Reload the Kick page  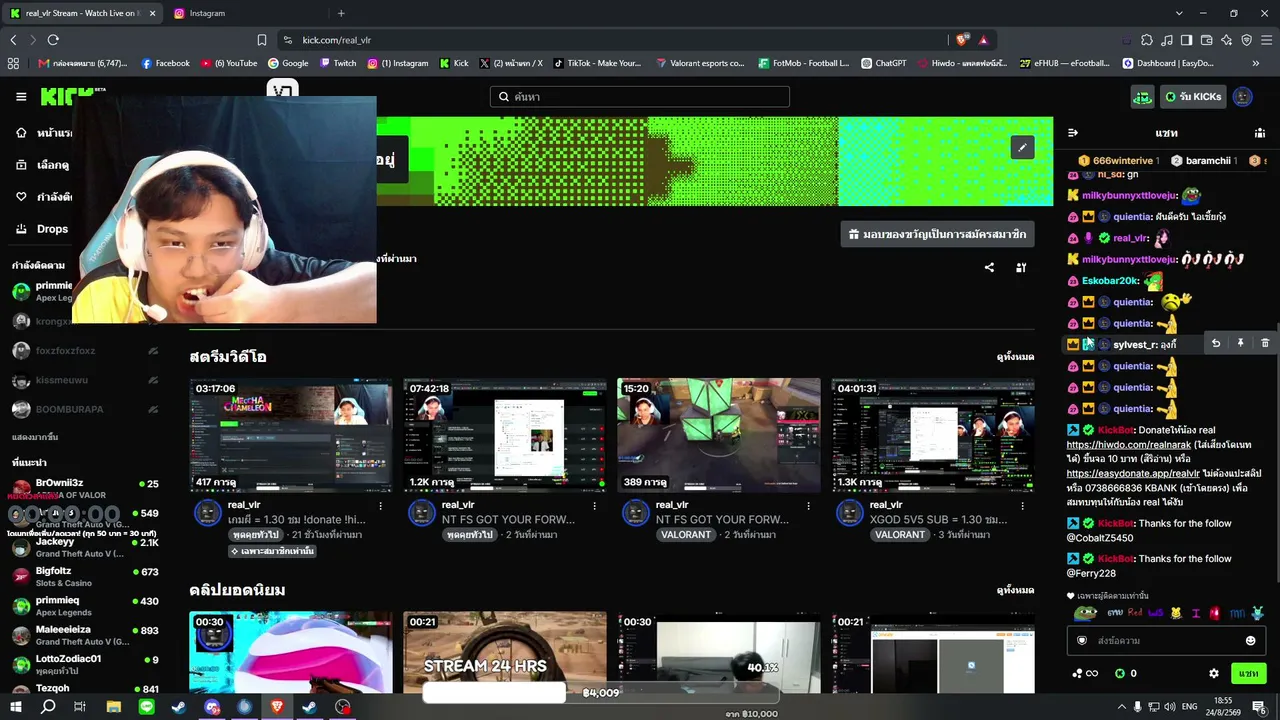point(53,40)
